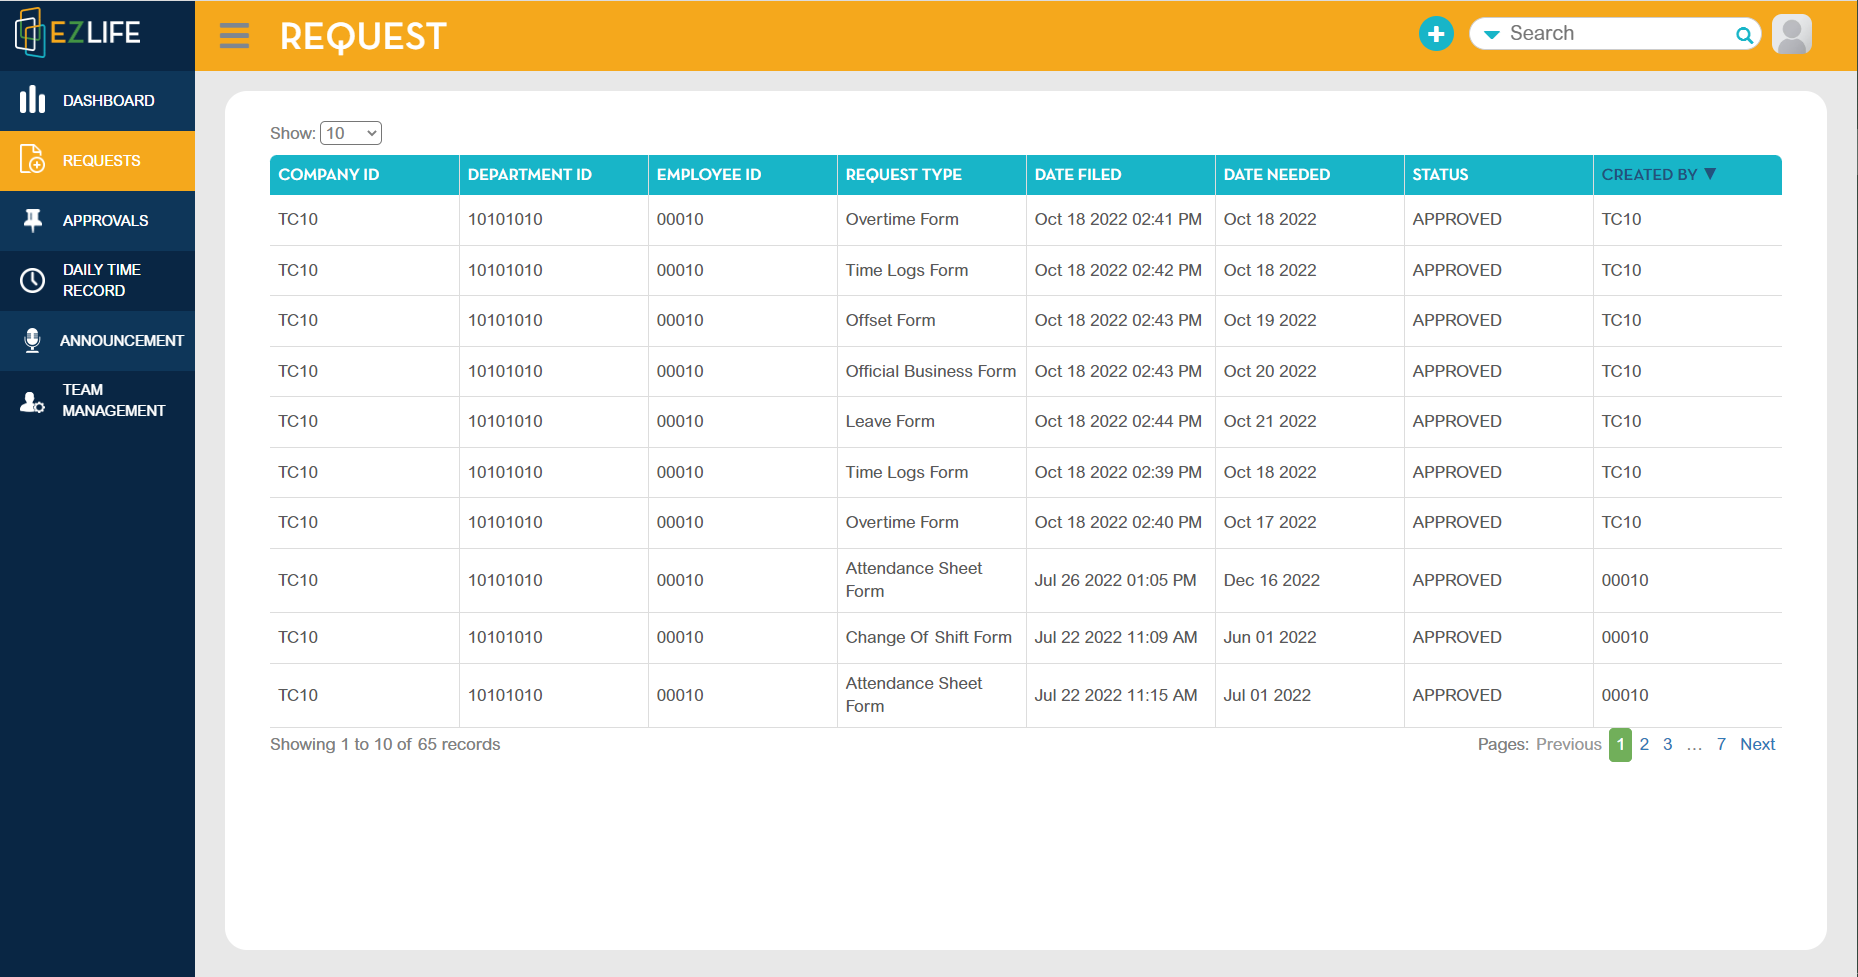Sort by Company ID column header

(364, 174)
